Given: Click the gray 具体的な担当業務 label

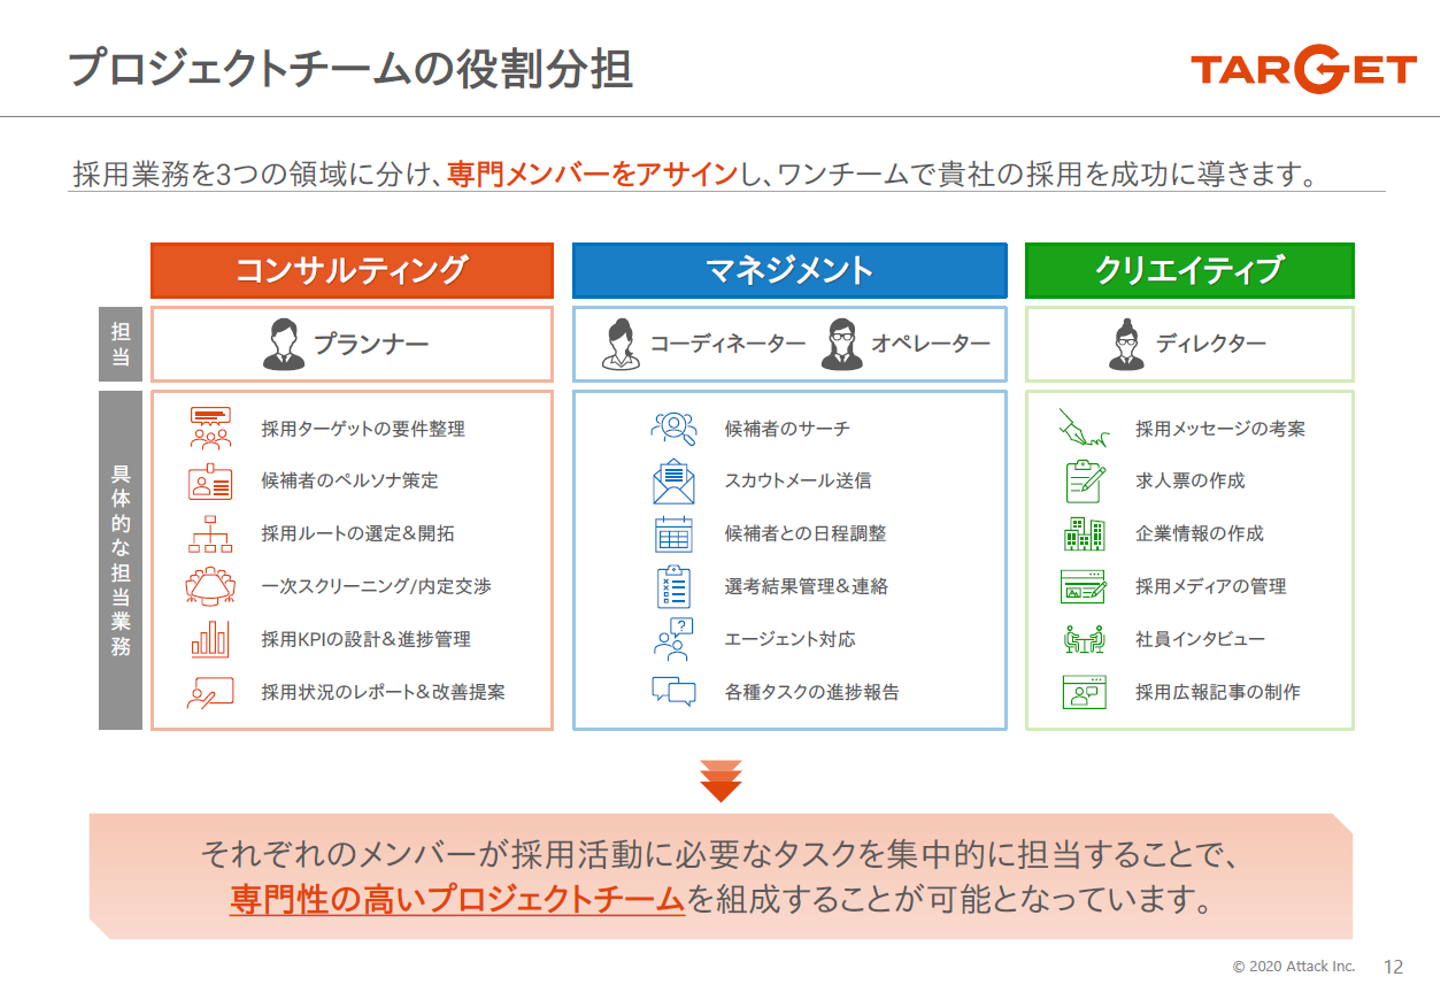Looking at the screenshot, I should coord(120,560).
